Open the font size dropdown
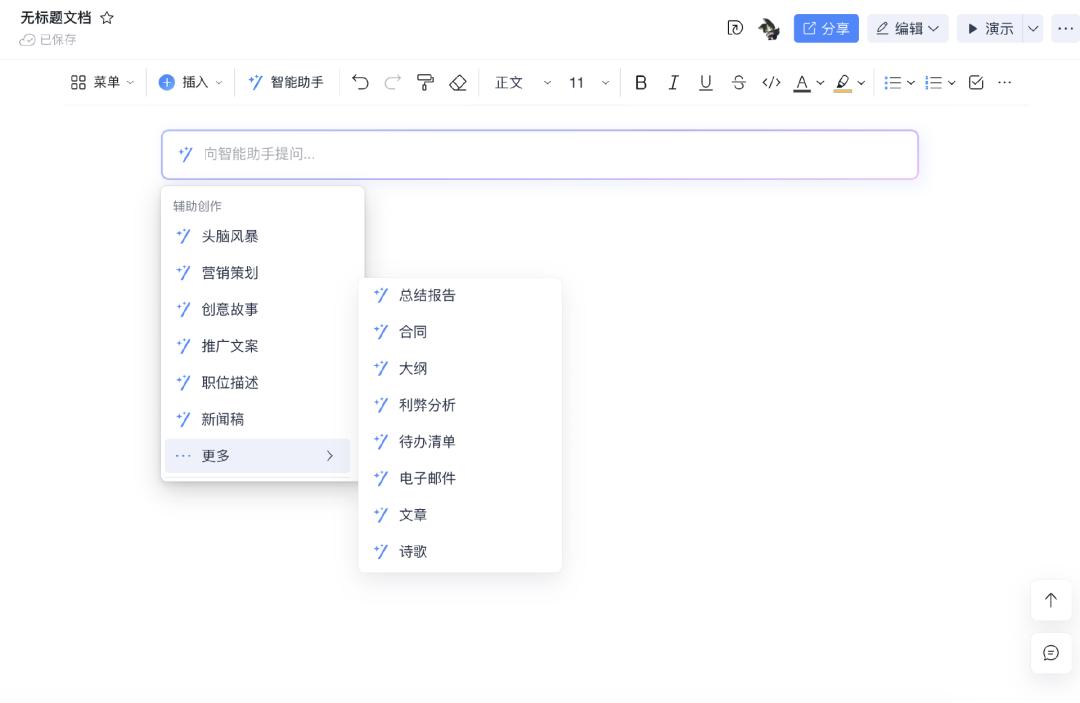Viewport: 1080px width, 703px height. click(583, 83)
